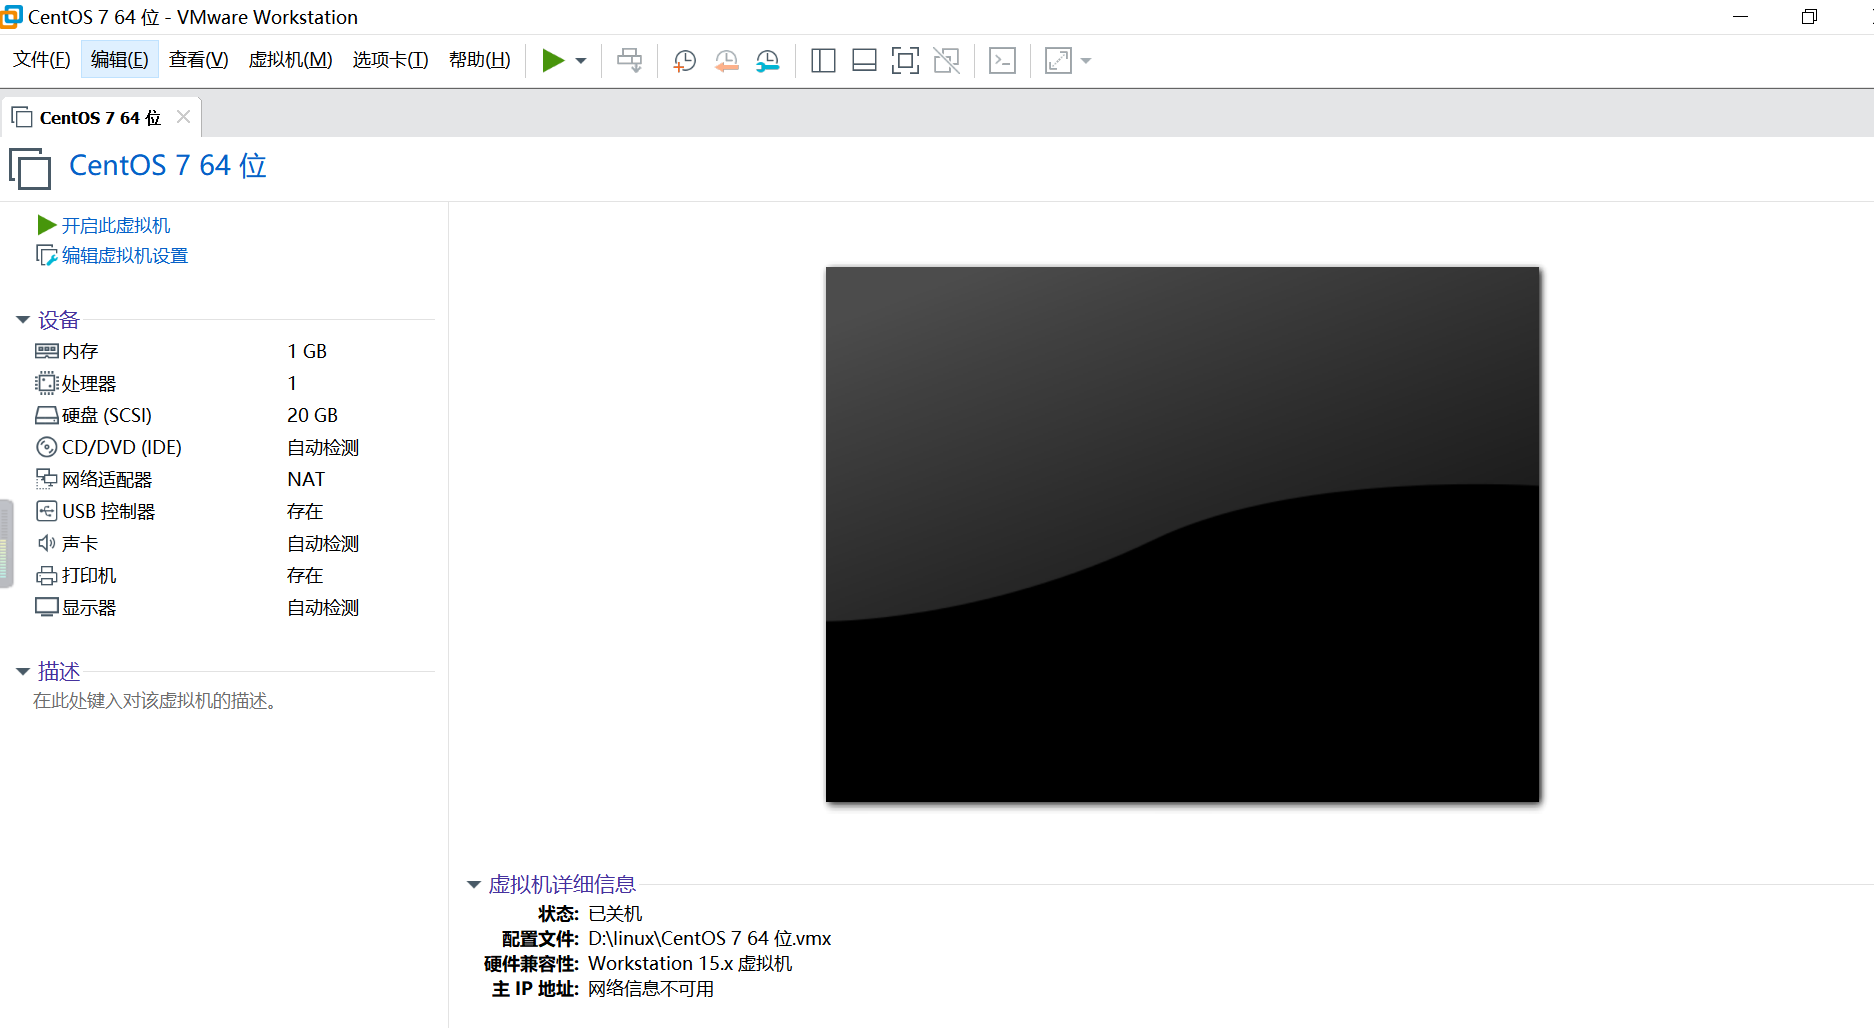This screenshot has height=1028, width=1874.
Task: Click the 1 GB memory value
Action: coord(307,351)
